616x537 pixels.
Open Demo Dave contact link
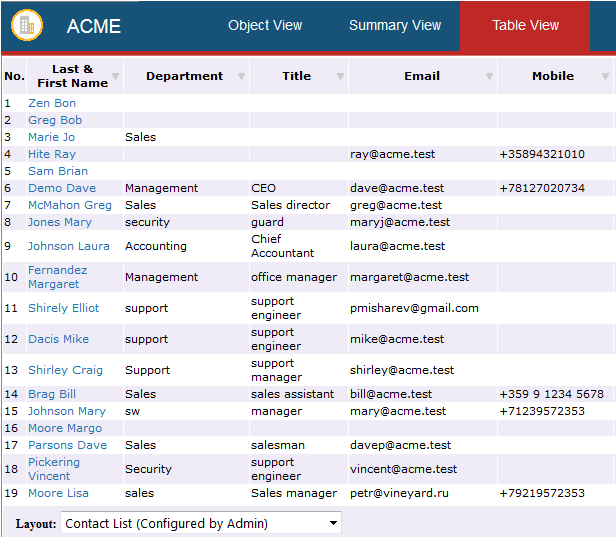62,188
